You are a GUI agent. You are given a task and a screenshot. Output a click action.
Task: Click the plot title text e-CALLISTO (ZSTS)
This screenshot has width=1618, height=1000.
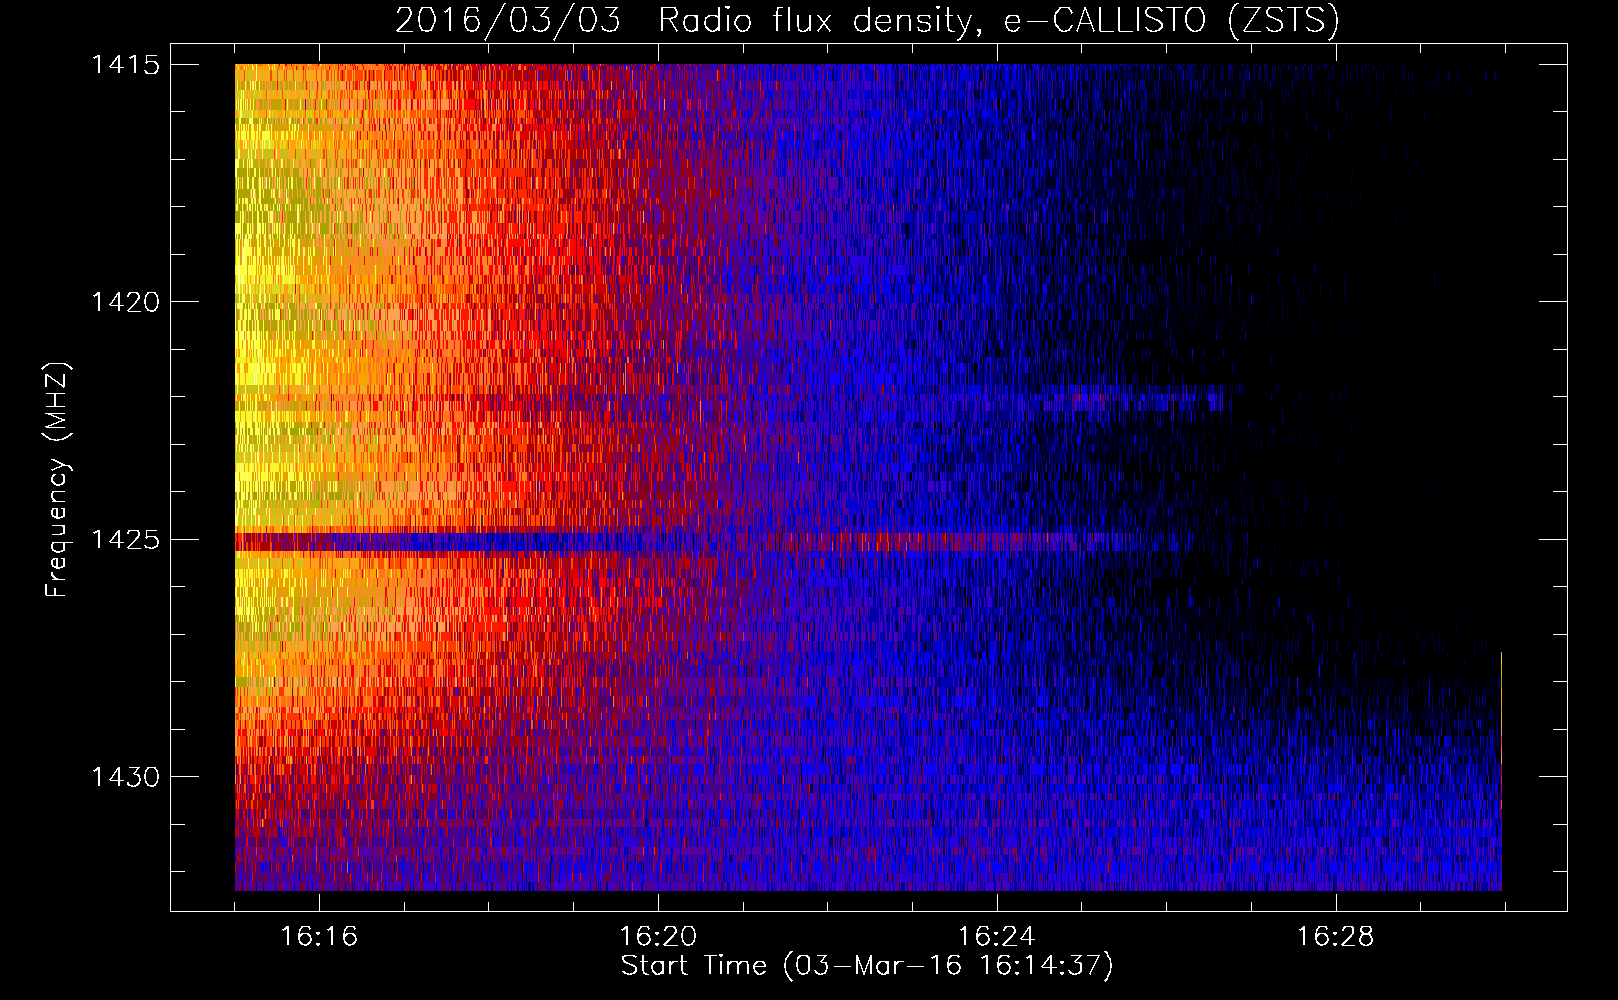(1172, 20)
